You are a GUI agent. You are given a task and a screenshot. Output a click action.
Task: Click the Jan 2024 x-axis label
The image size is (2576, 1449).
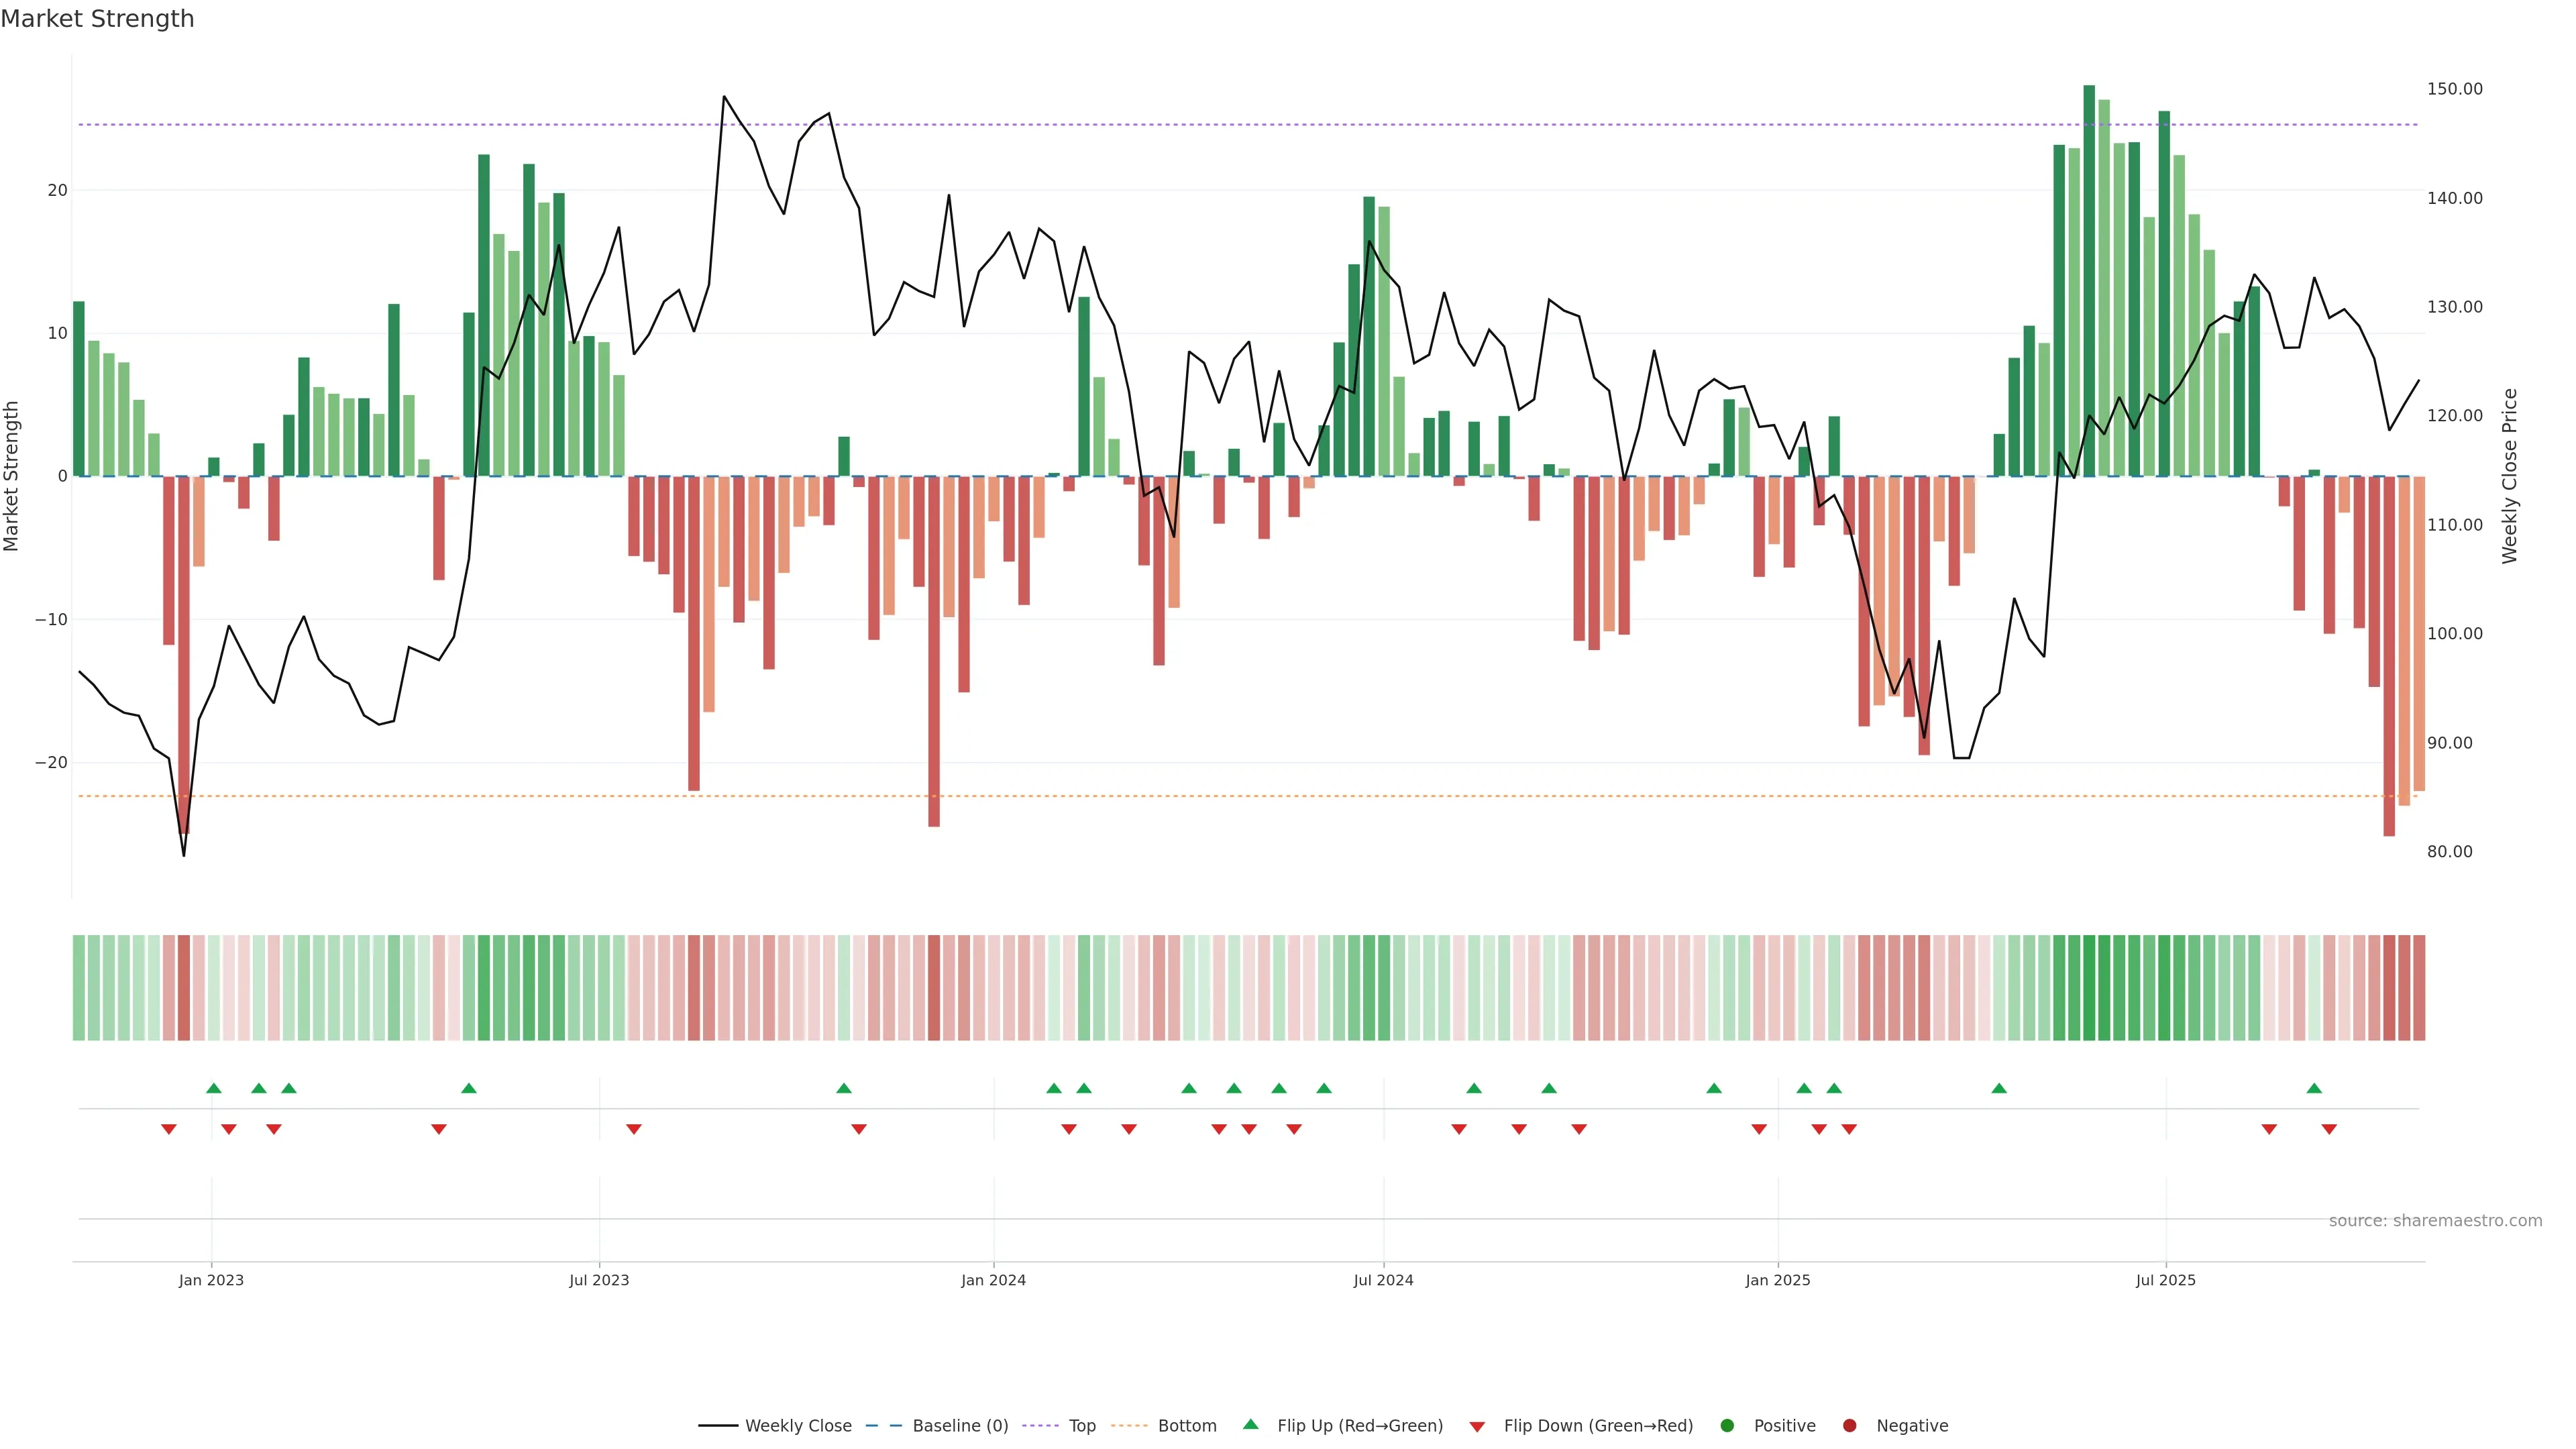[993, 1280]
